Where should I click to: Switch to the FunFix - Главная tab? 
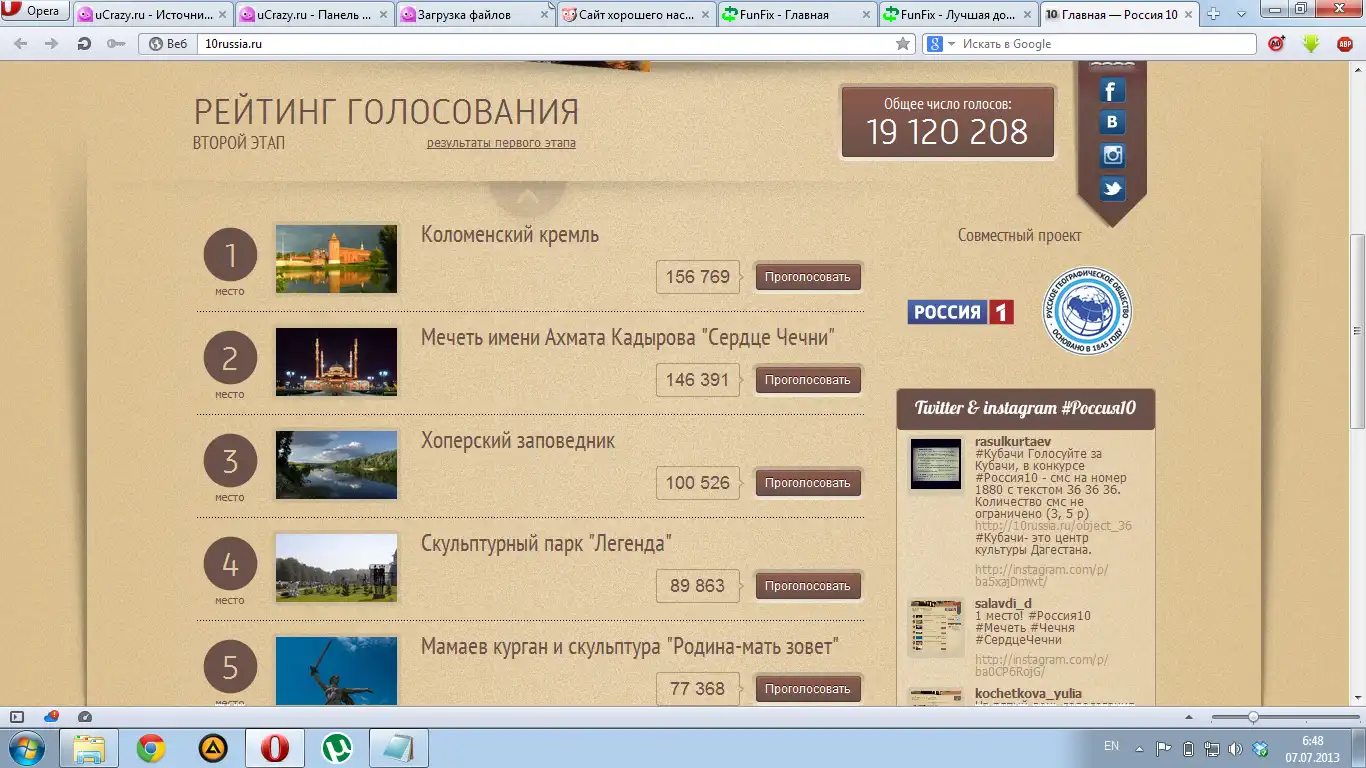point(796,15)
